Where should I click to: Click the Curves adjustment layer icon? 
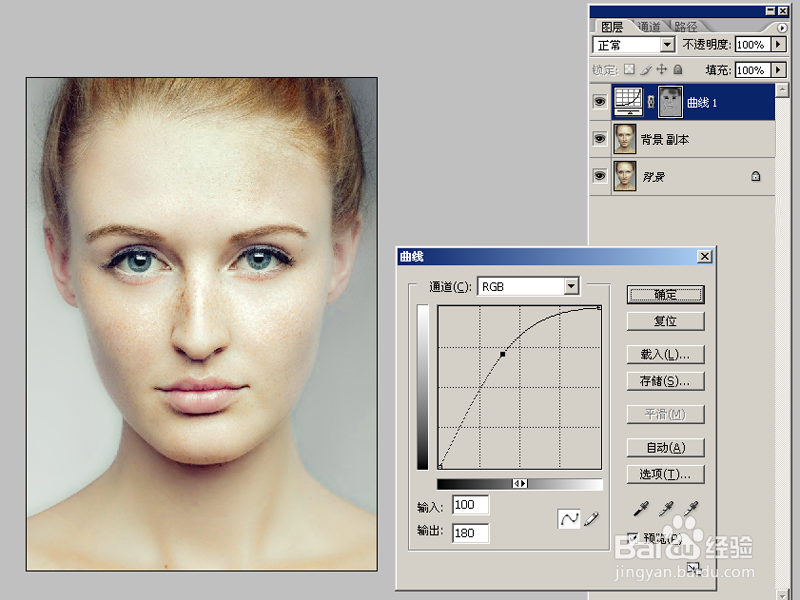pyautogui.click(x=628, y=102)
